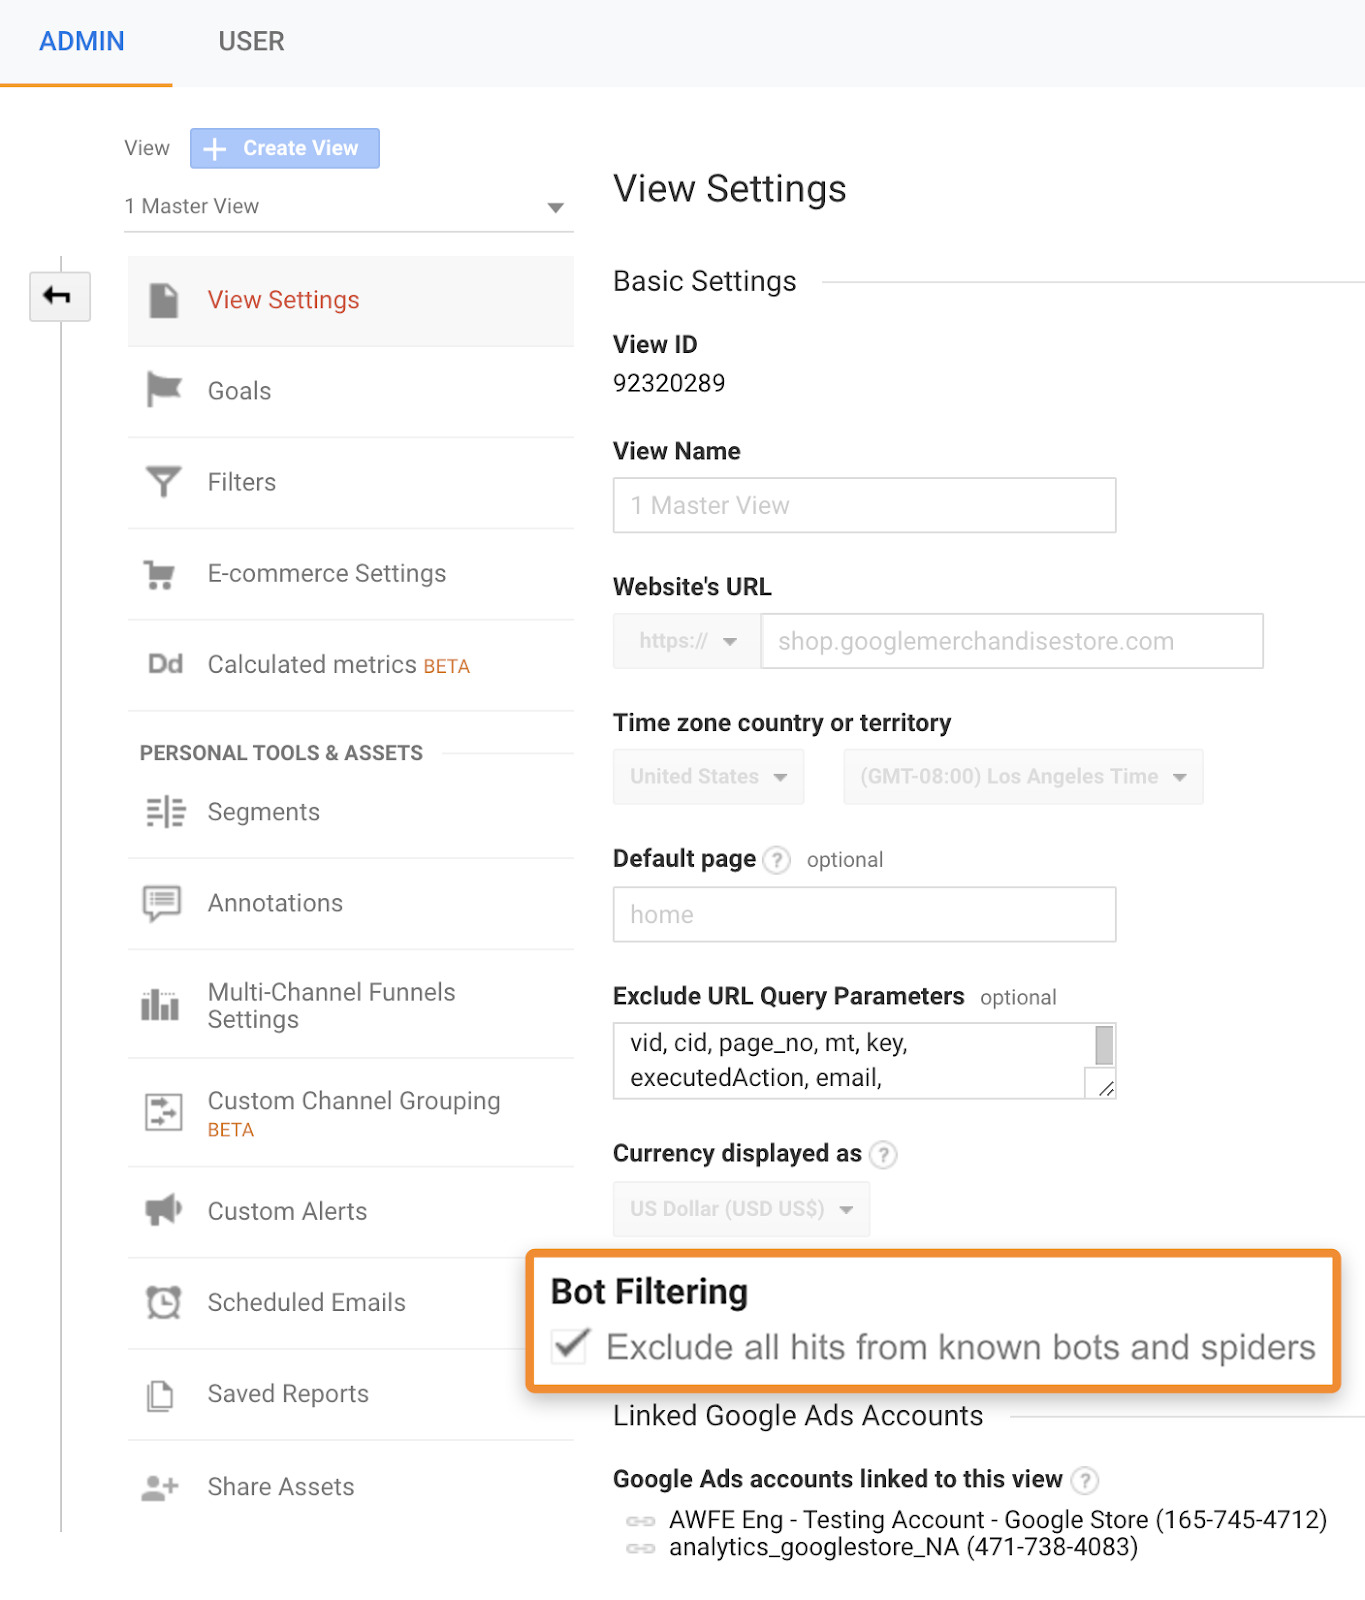Open the United States country dropdown

(x=708, y=777)
